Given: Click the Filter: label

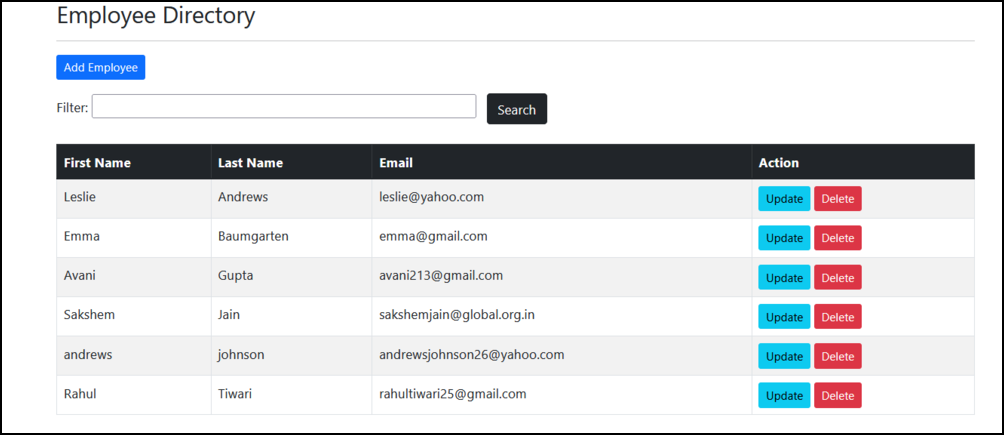Looking at the screenshot, I should pyautogui.click(x=72, y=108).
